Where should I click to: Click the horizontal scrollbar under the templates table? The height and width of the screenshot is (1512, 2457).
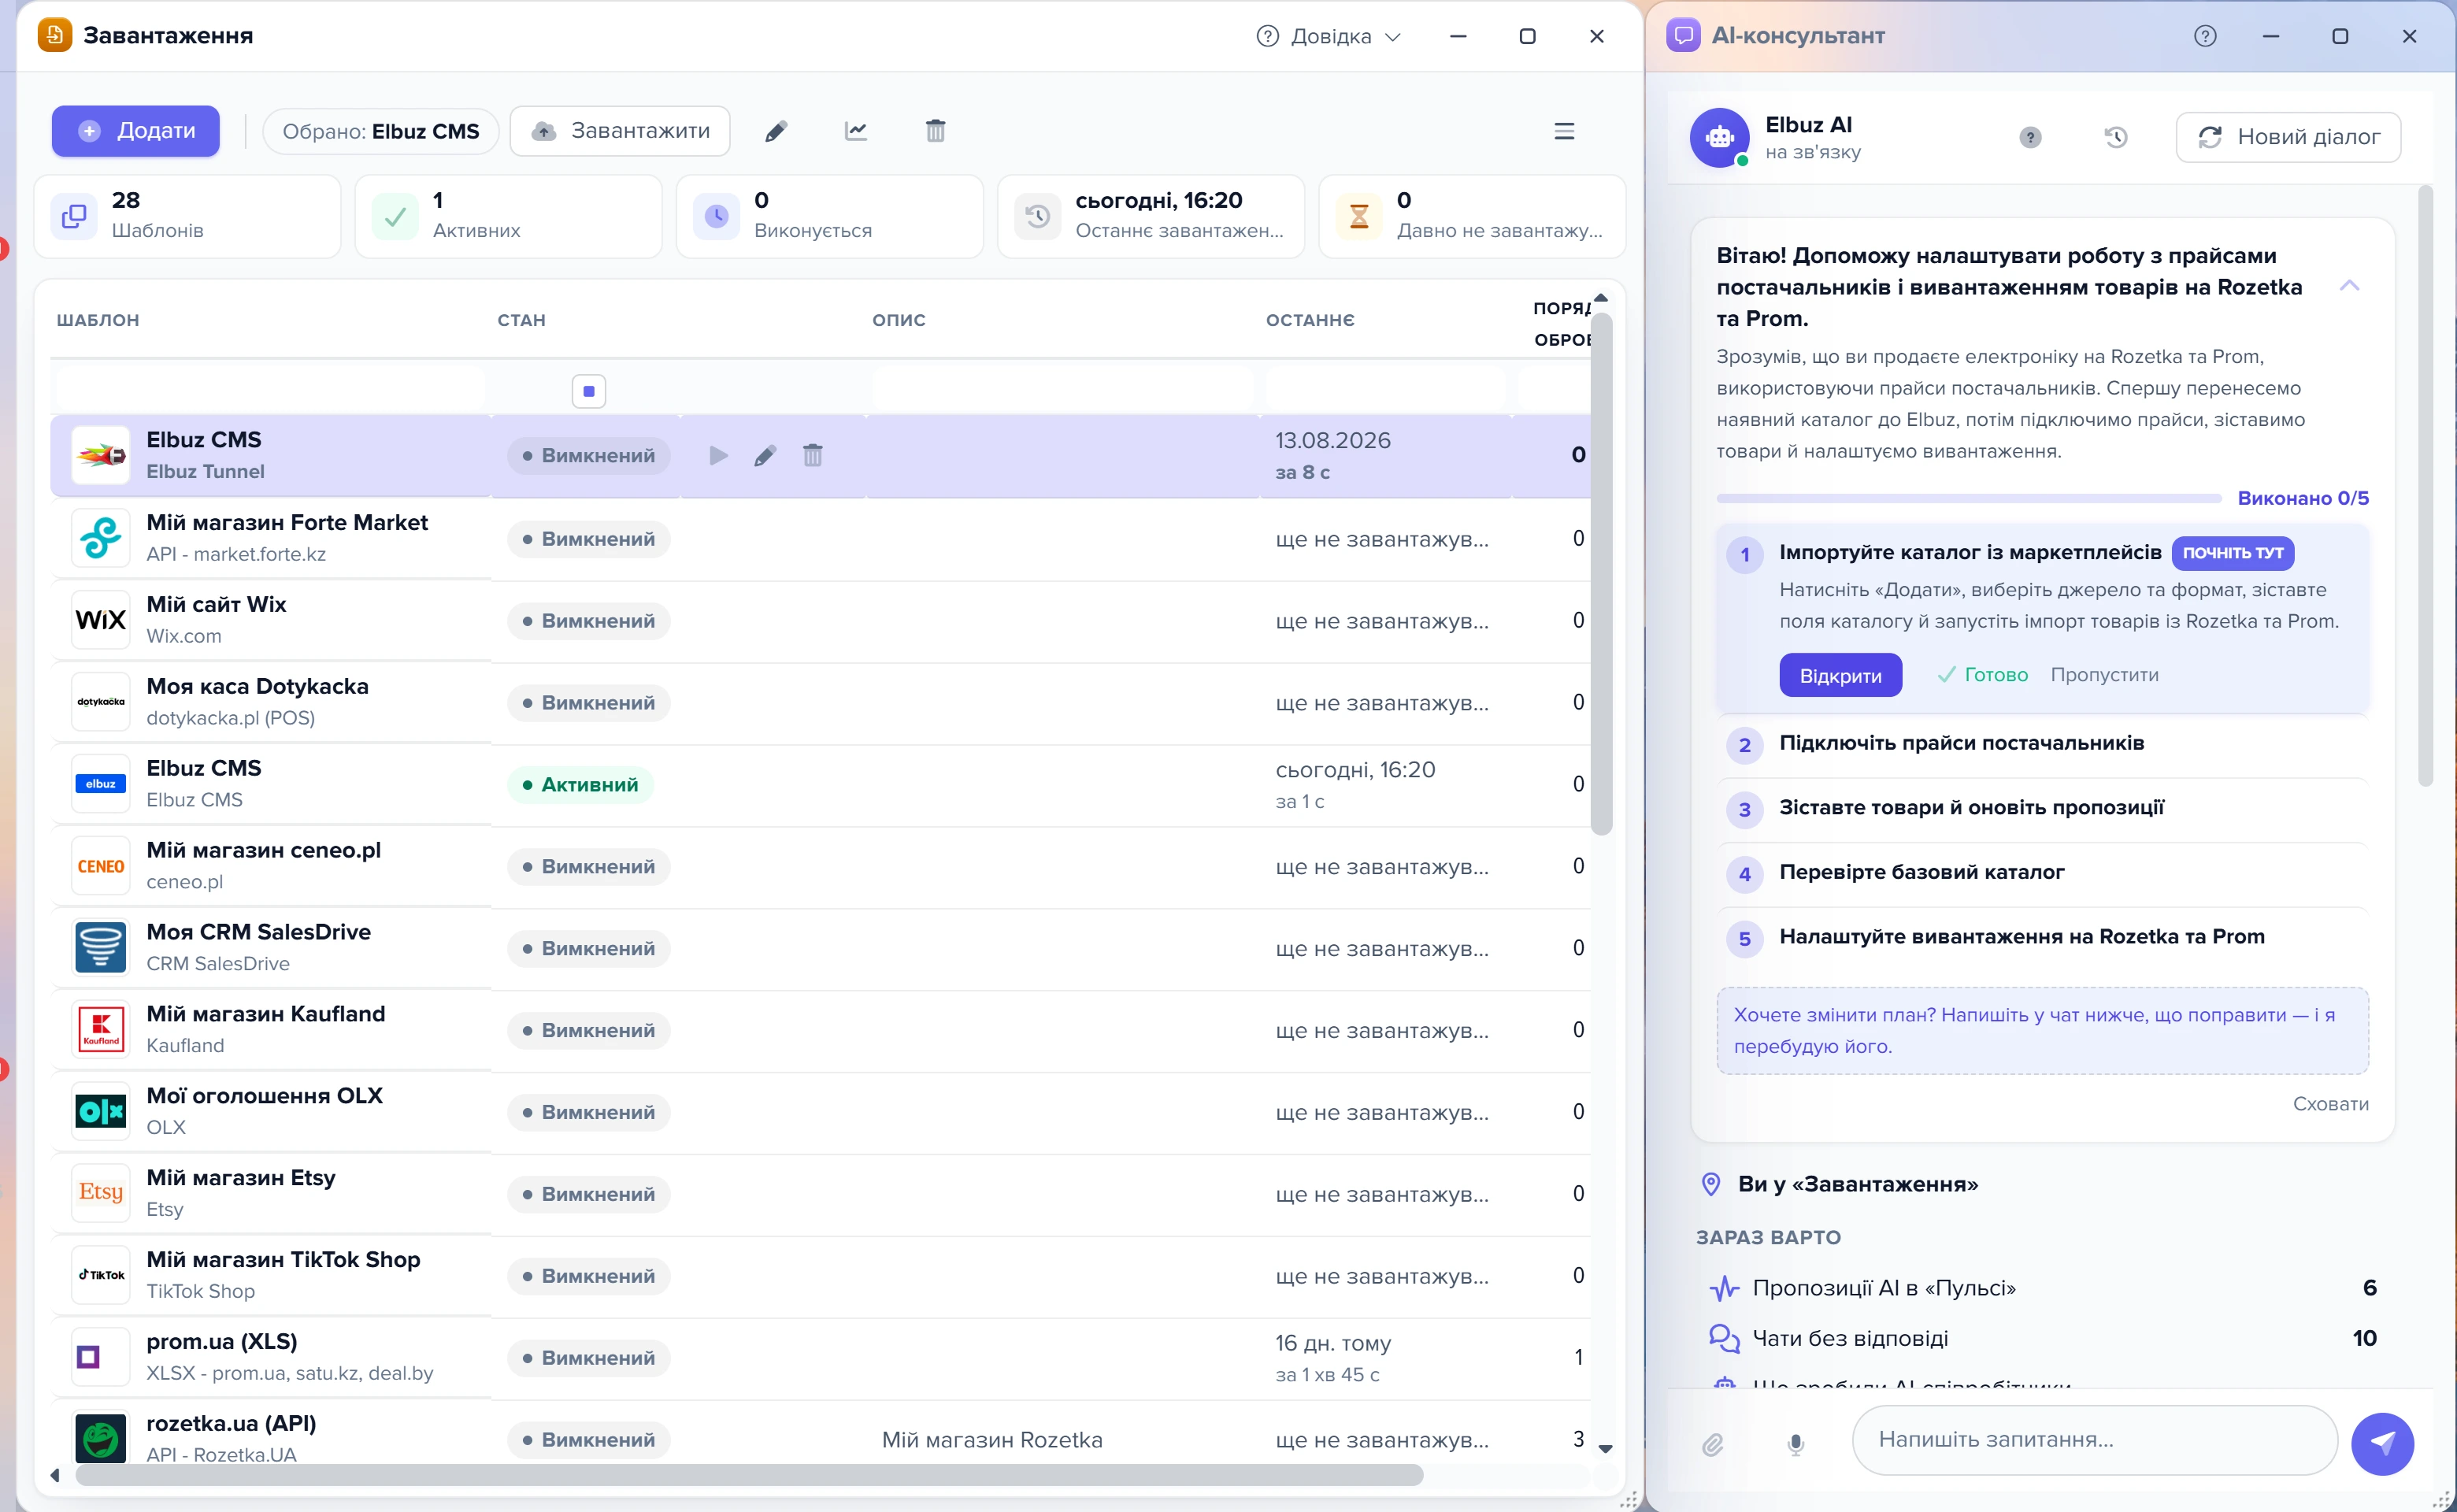click(x=749, y=1475)
